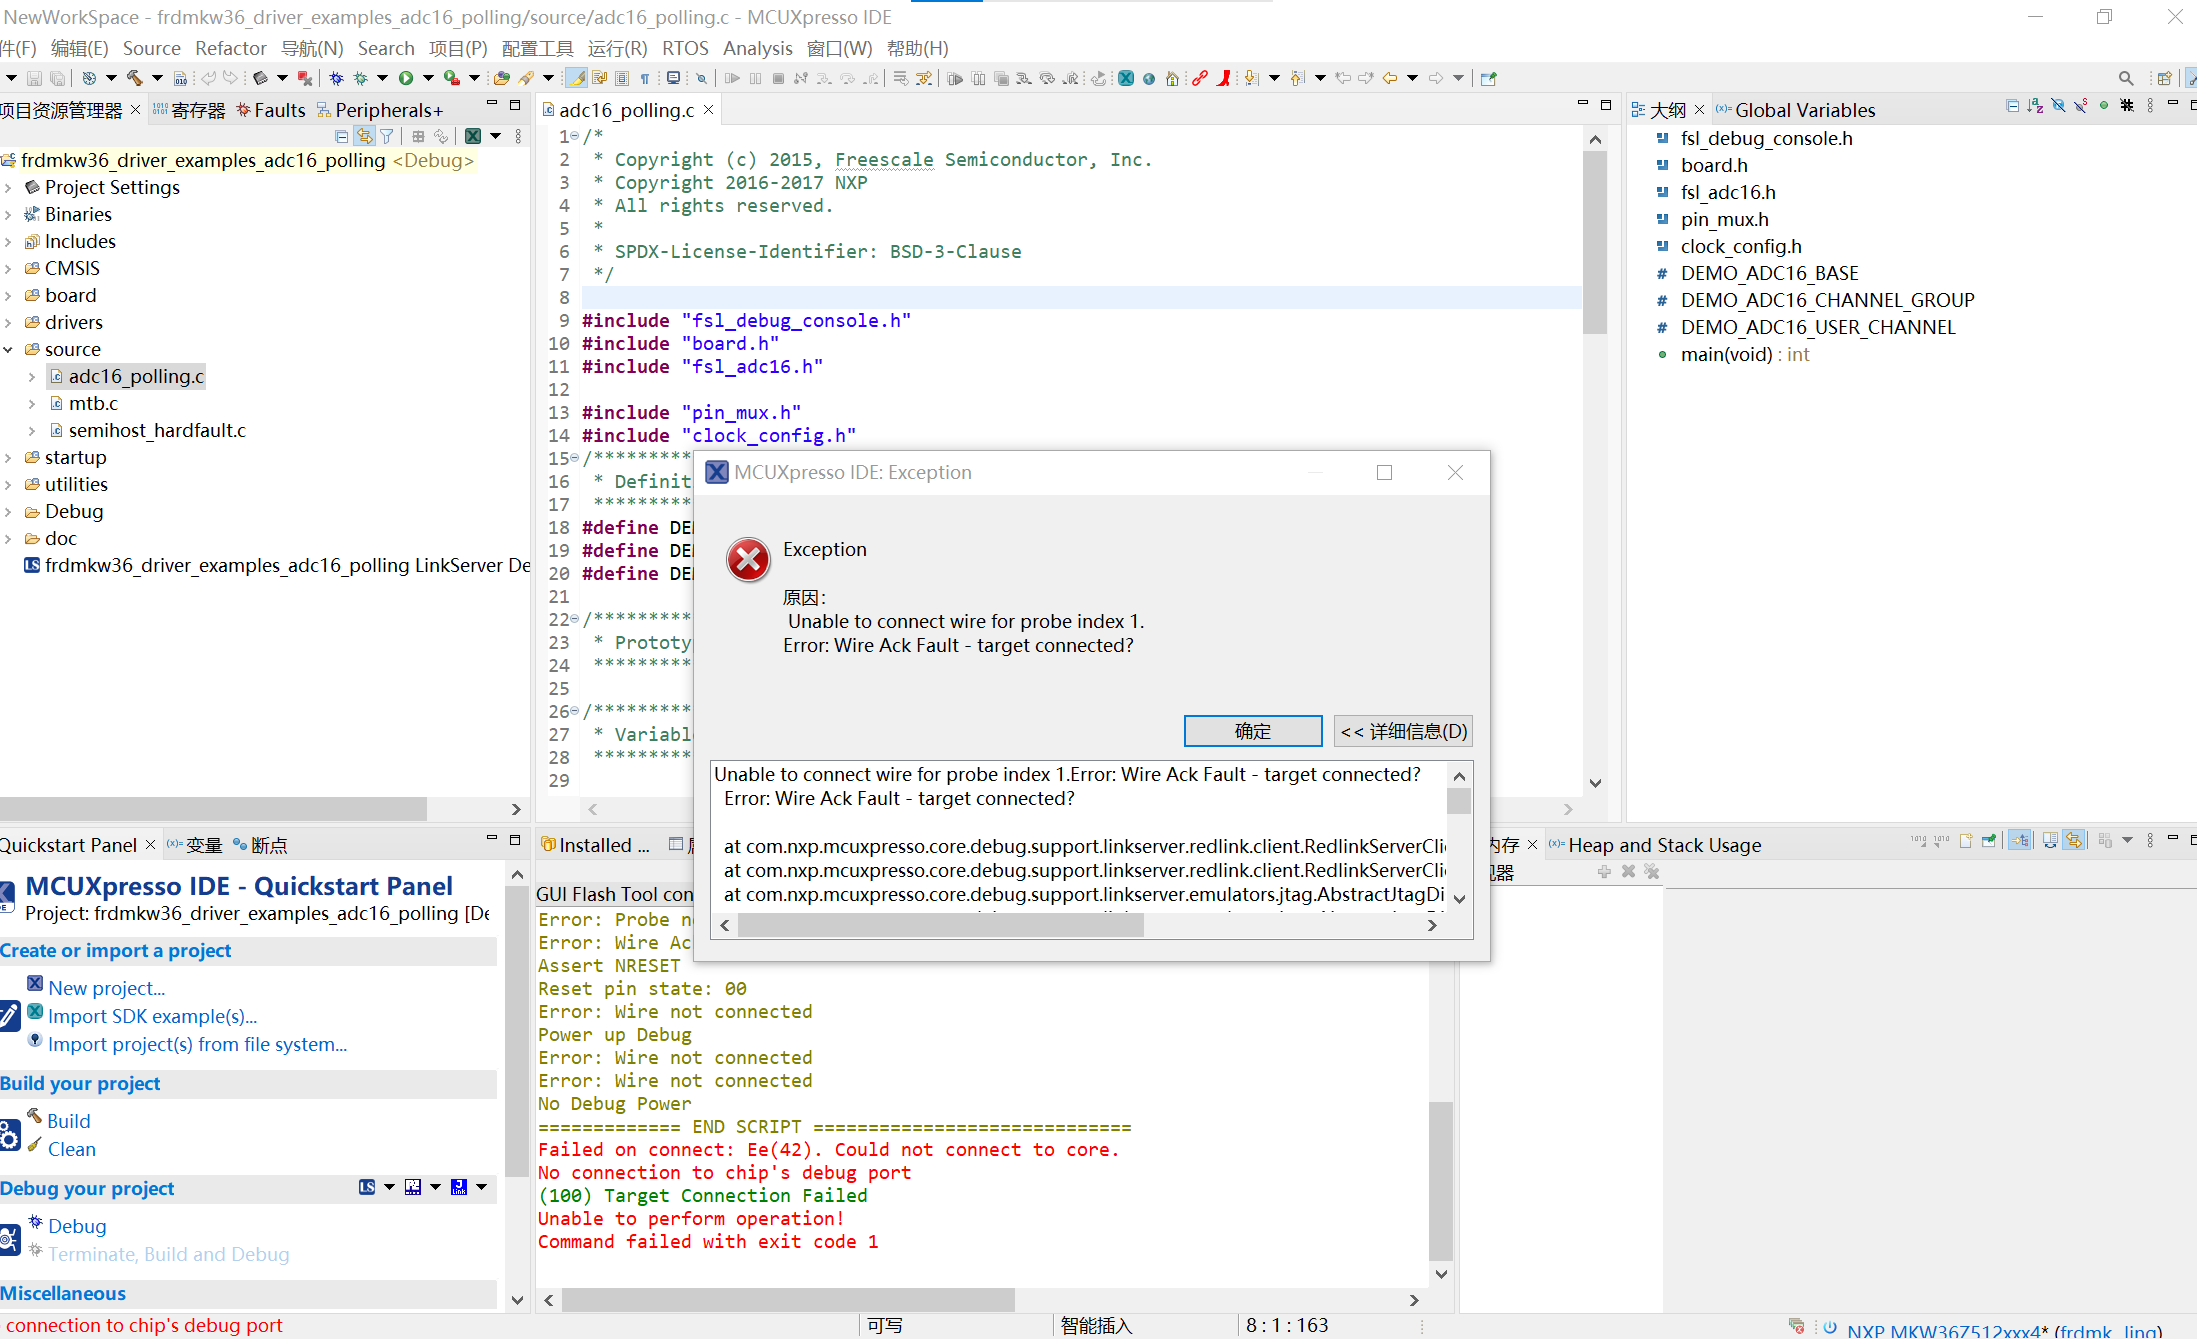Open dropdown arrow next to Run button
The height and width of the screenshot is (1339, 2197).
click(428, 78)
